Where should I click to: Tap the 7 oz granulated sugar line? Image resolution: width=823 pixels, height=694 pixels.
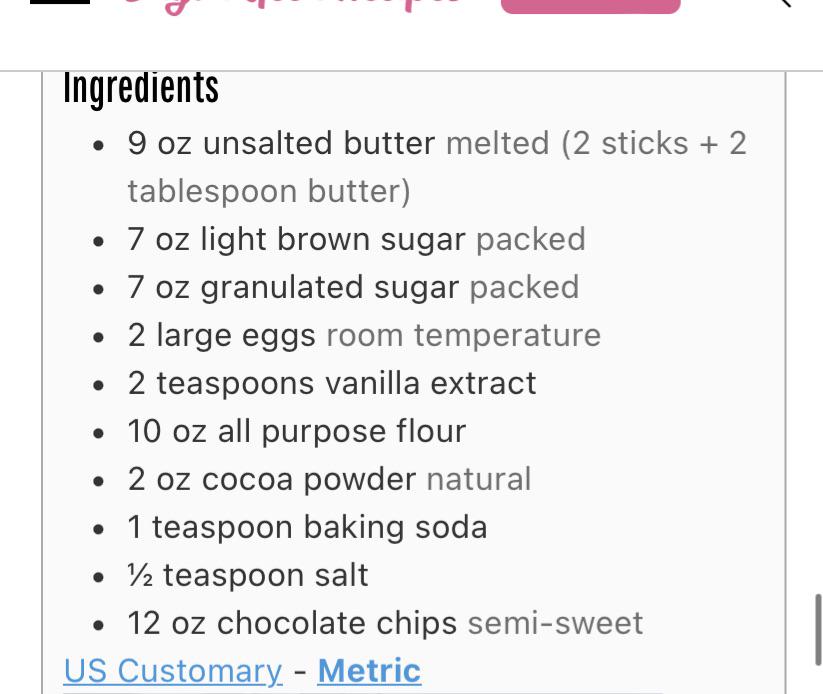point(293,287)
